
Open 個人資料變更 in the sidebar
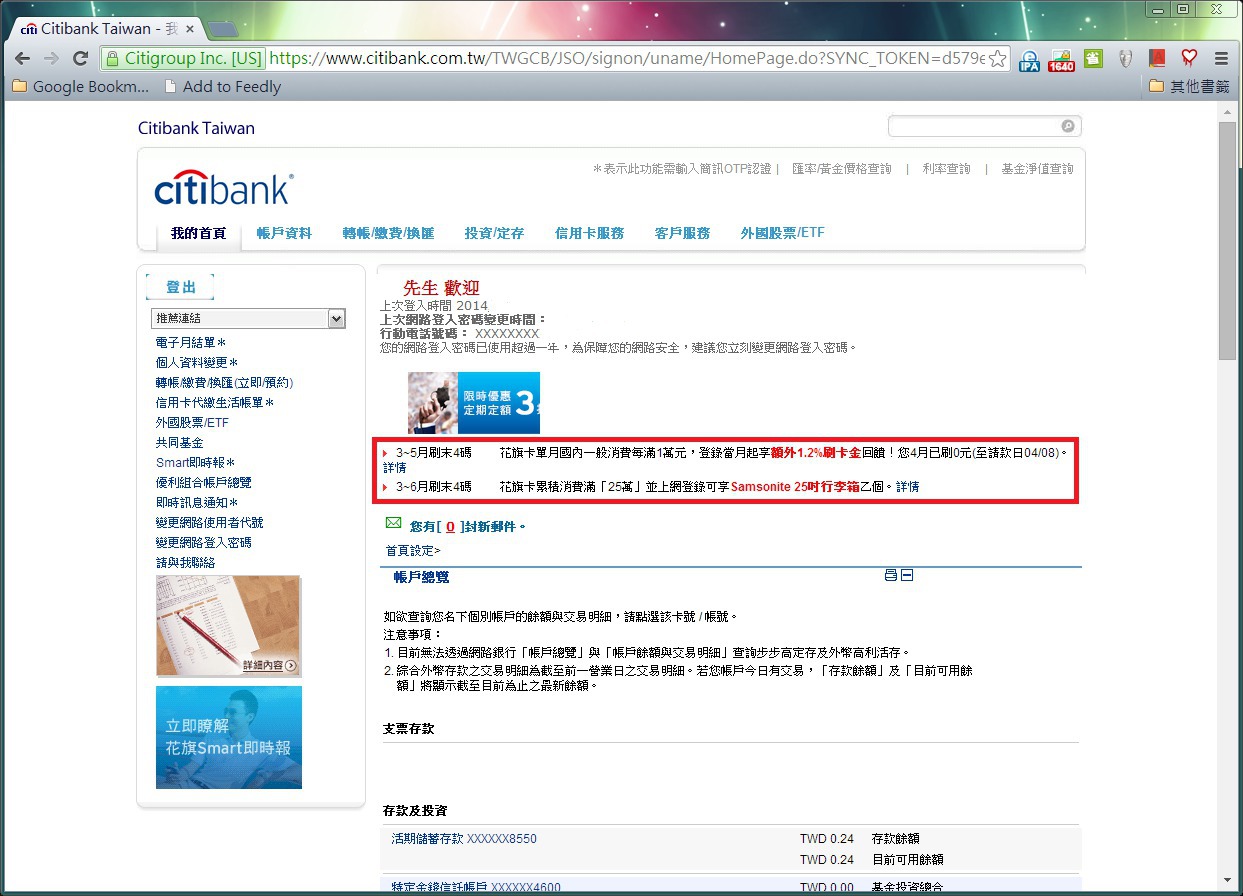[x=196, y=363]
